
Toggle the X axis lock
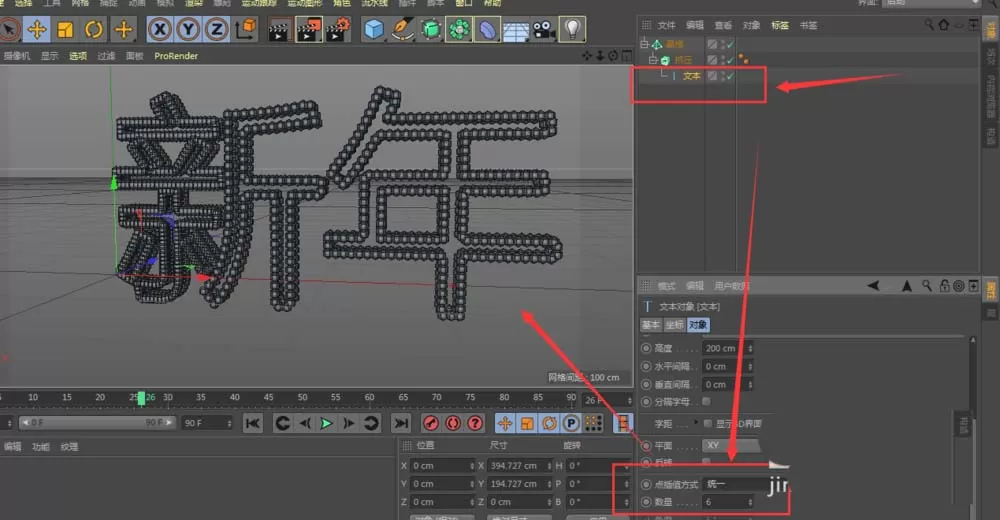[x=159, y=29]
